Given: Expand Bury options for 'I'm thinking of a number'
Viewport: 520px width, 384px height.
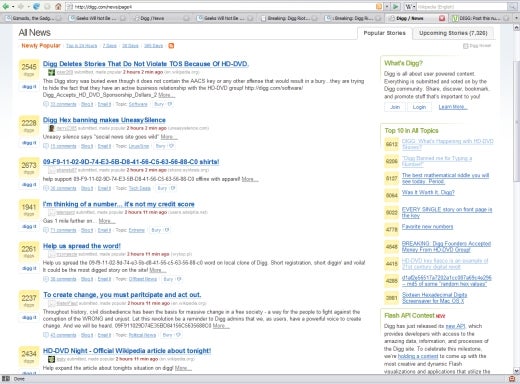Looking at the screenshot, I should click(x=167, y=230).
